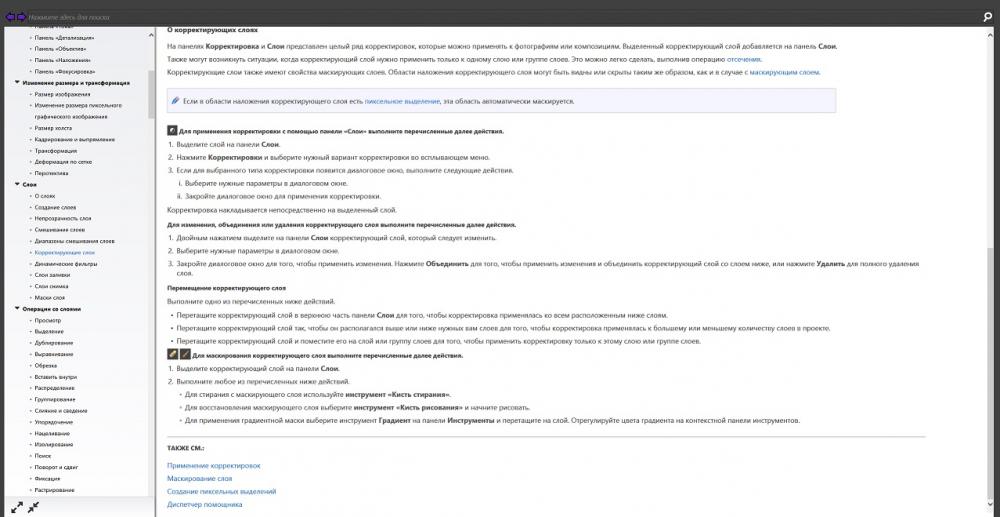This screenshot has width=1000, height=517.
Task: Open the «О слоях» topic
Action: [x=45, y=196]
